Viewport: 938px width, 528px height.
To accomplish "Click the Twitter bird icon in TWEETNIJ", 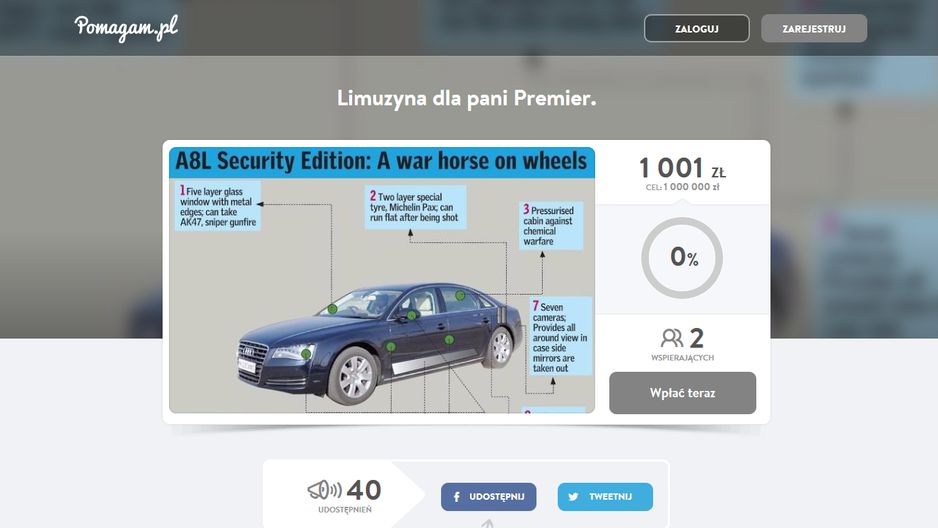I will (x=573, y=497).
